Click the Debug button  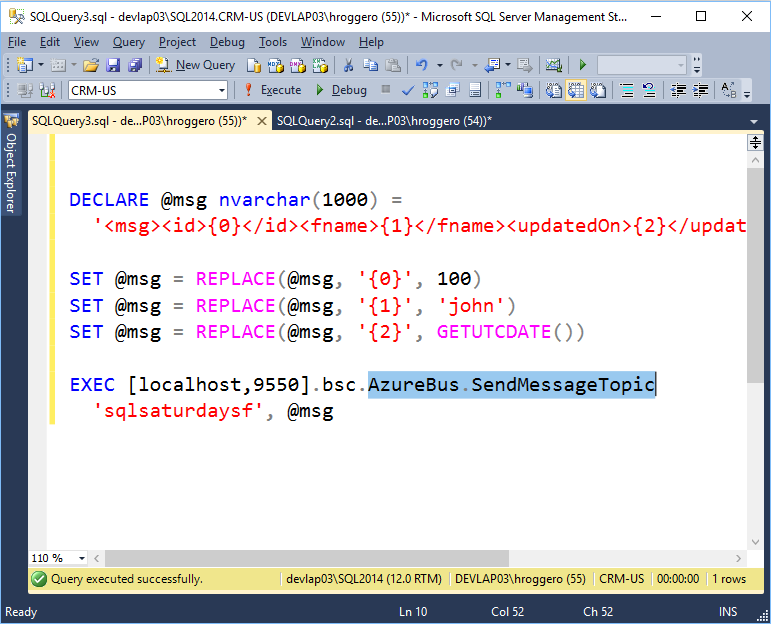[x=341, y=90]
